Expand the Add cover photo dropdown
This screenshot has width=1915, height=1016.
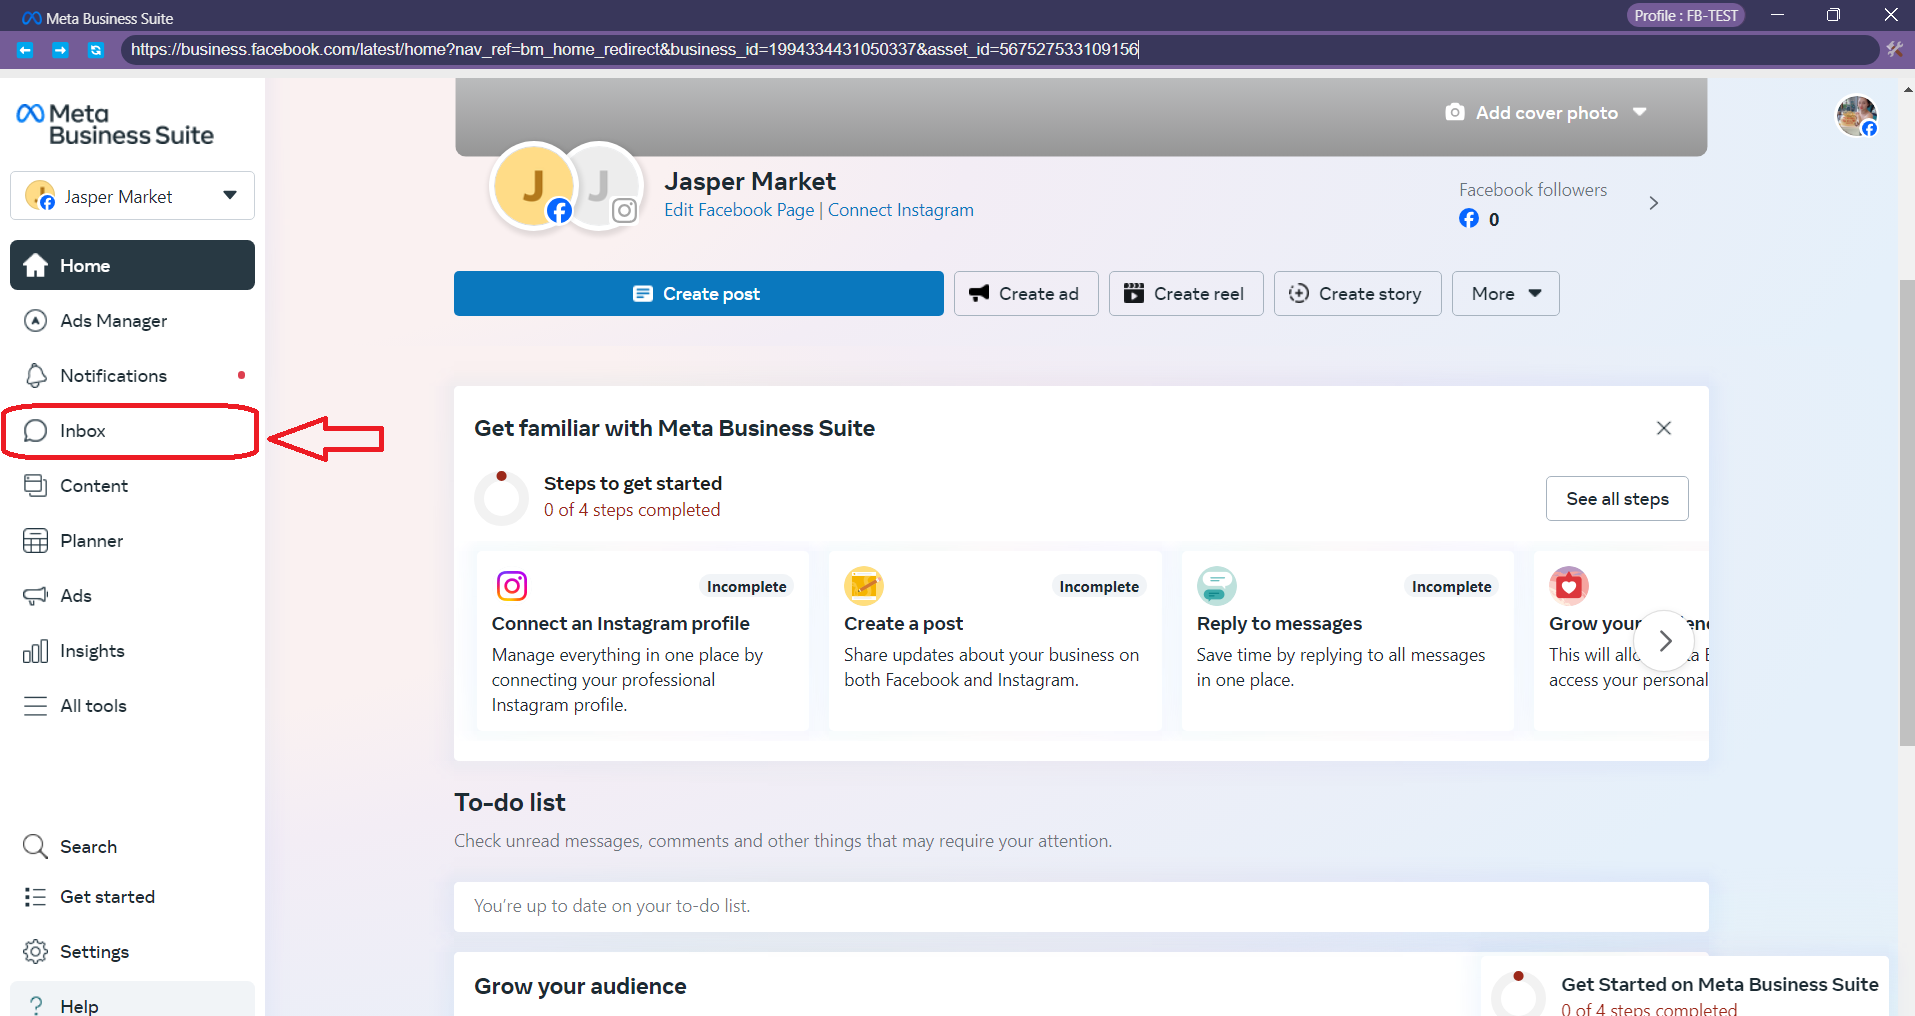click(1640, 112)
